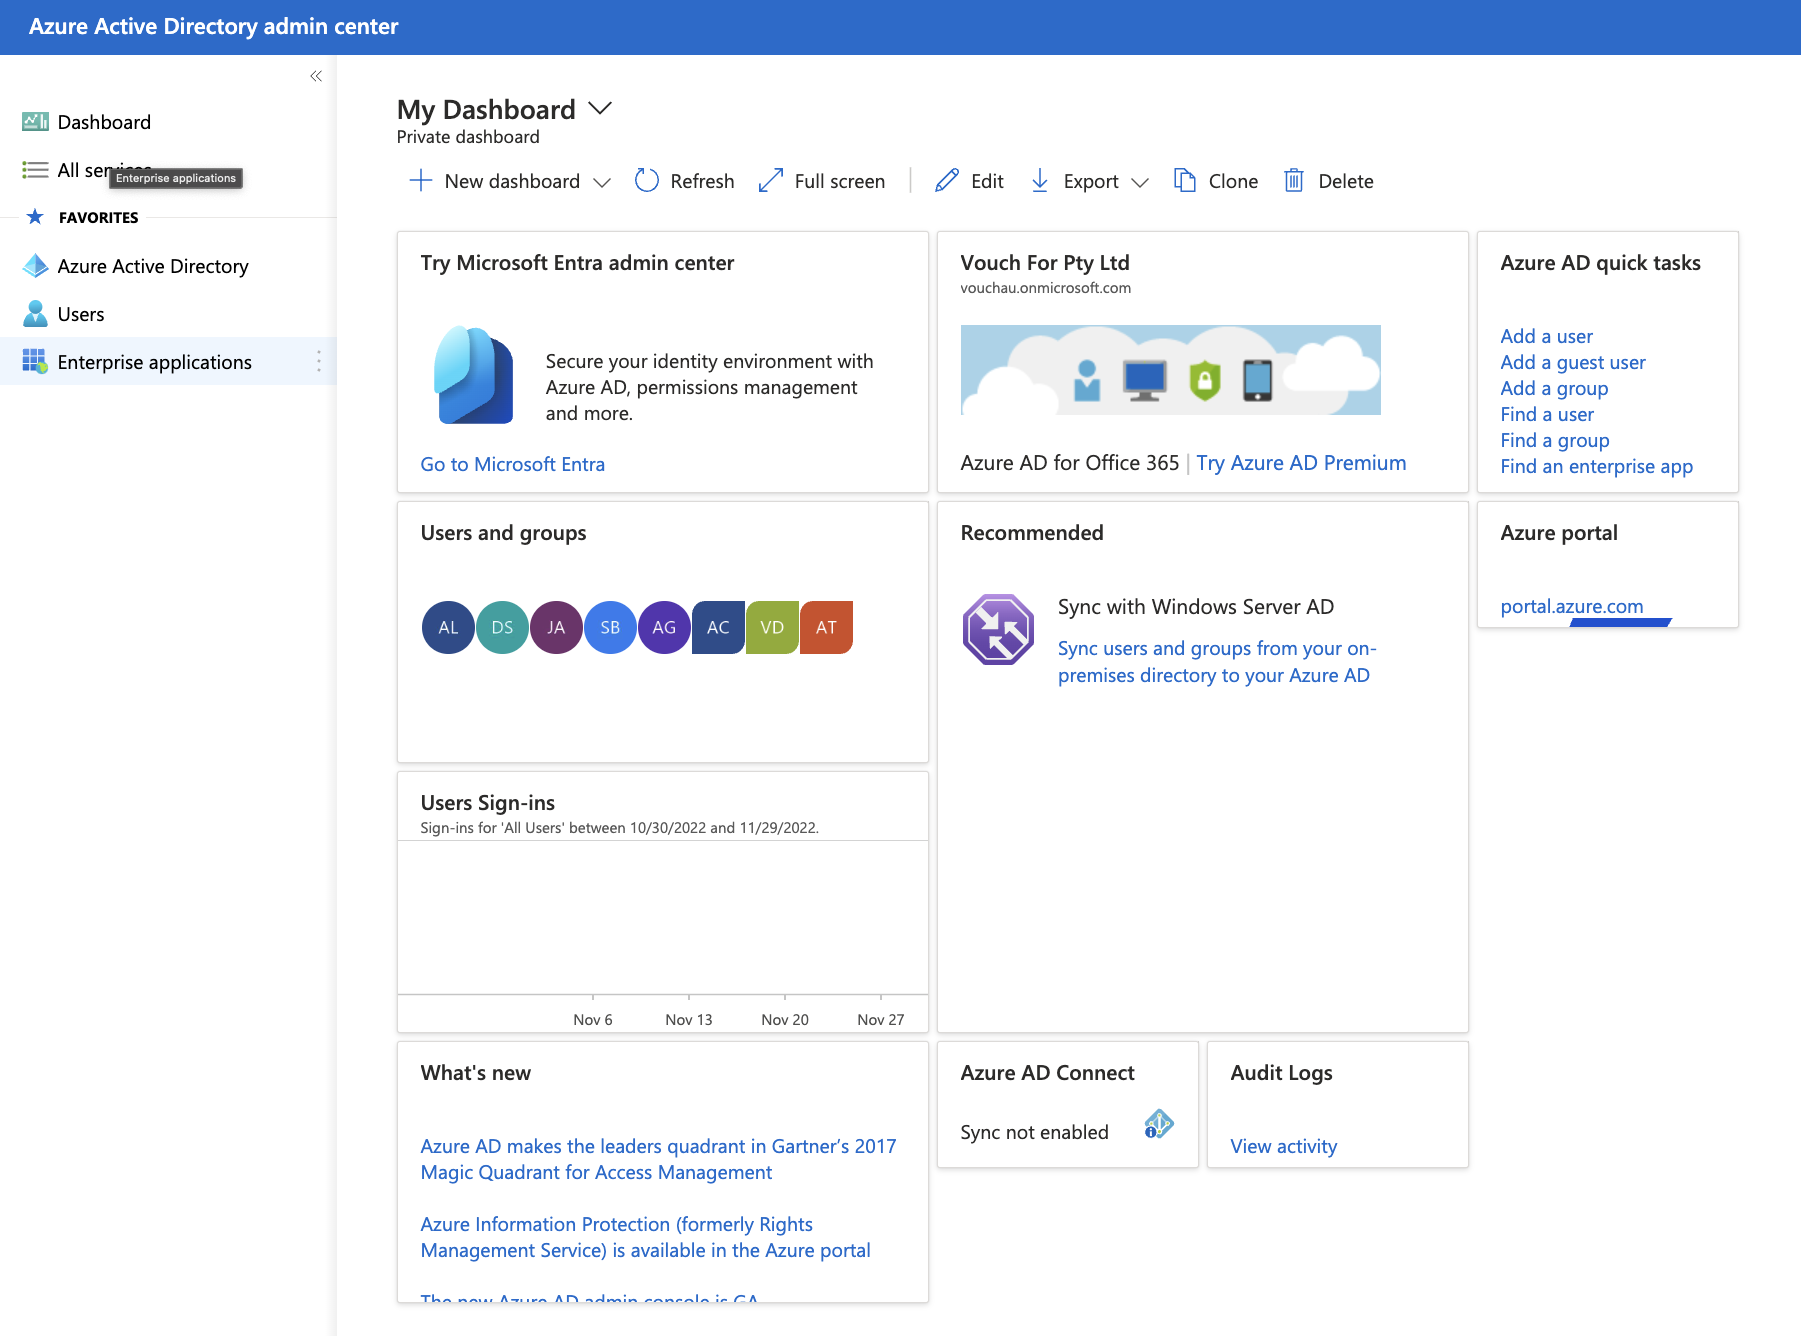Collapse the left navigation sidebar
The image size is (1801, 1336).
click(x=316, y=76)
